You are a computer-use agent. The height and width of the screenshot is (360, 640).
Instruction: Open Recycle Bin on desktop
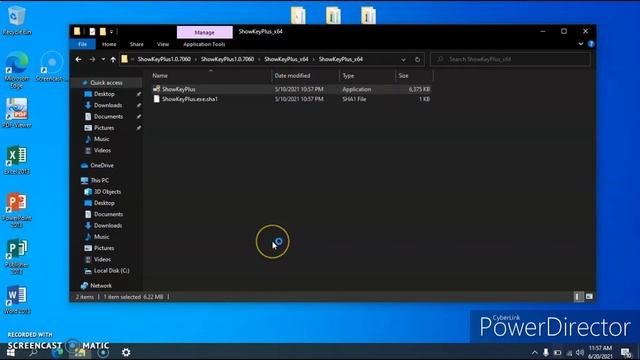coord(17,20)
